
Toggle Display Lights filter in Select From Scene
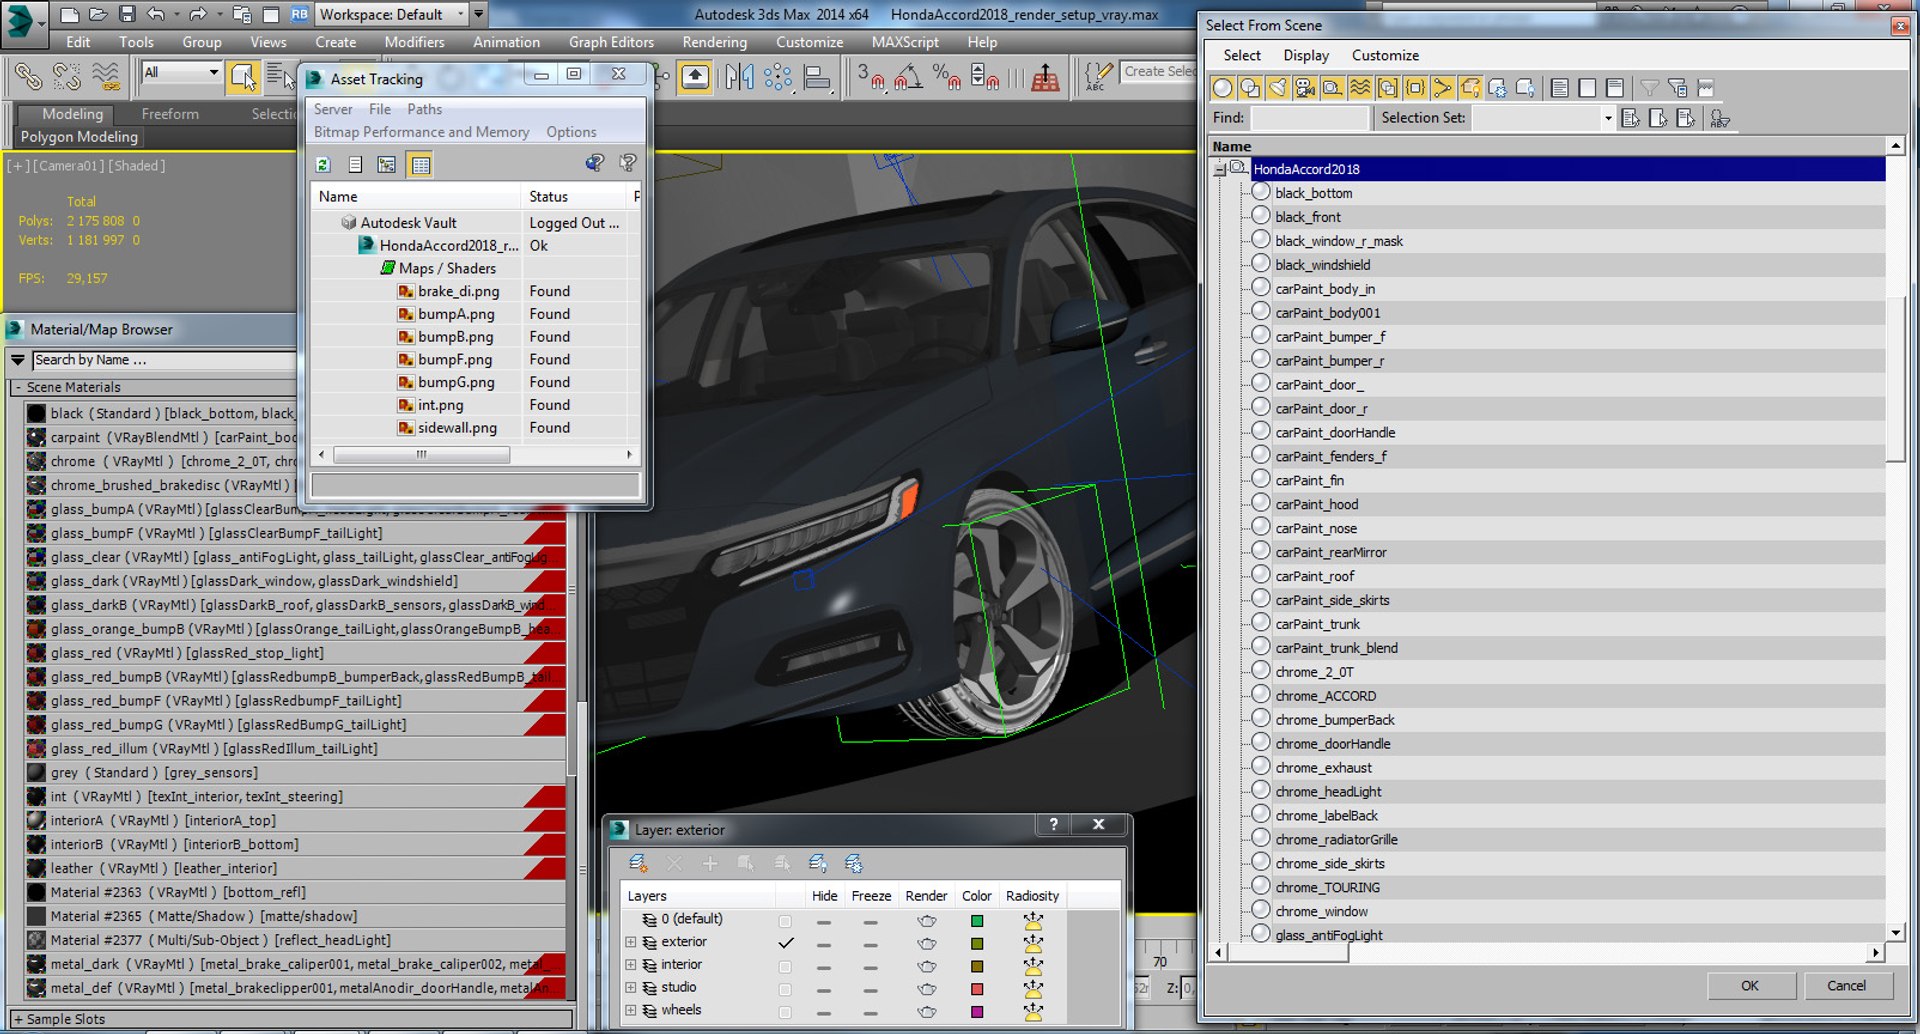tap(1278, 88)
